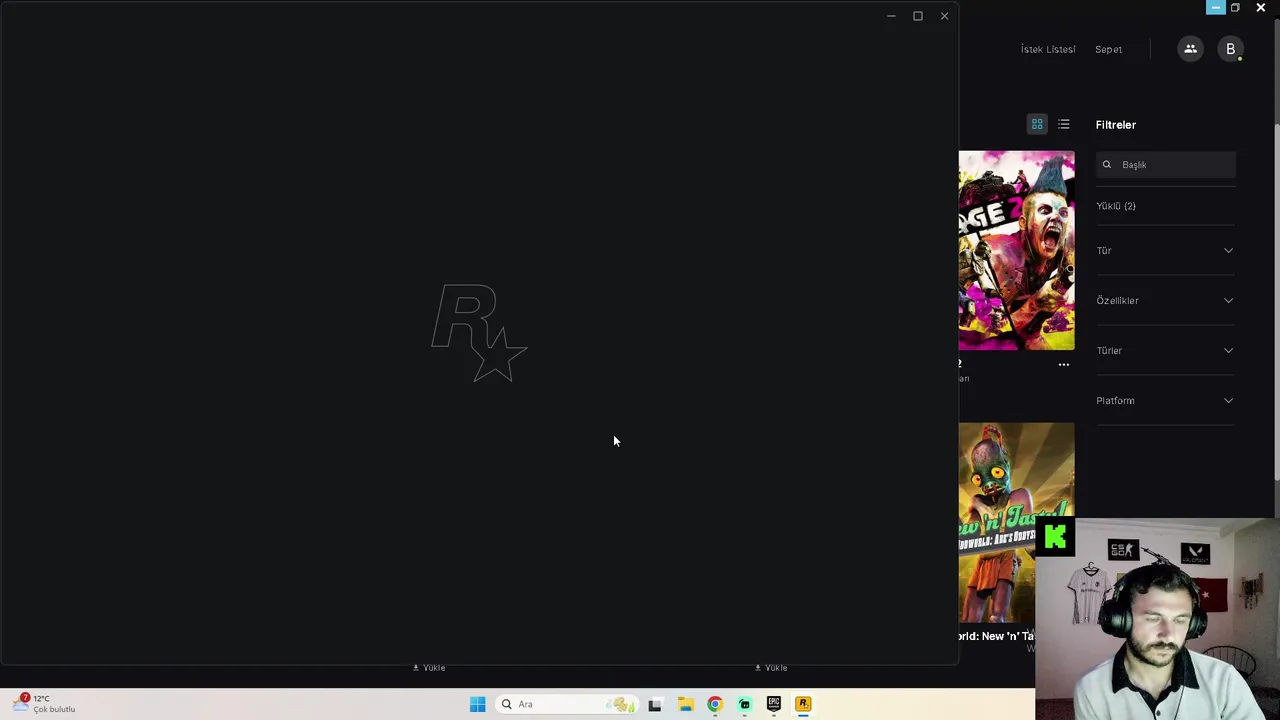Click the Windows taskbar Ara search box
The image size is (1280, 720).
(566, 704)
